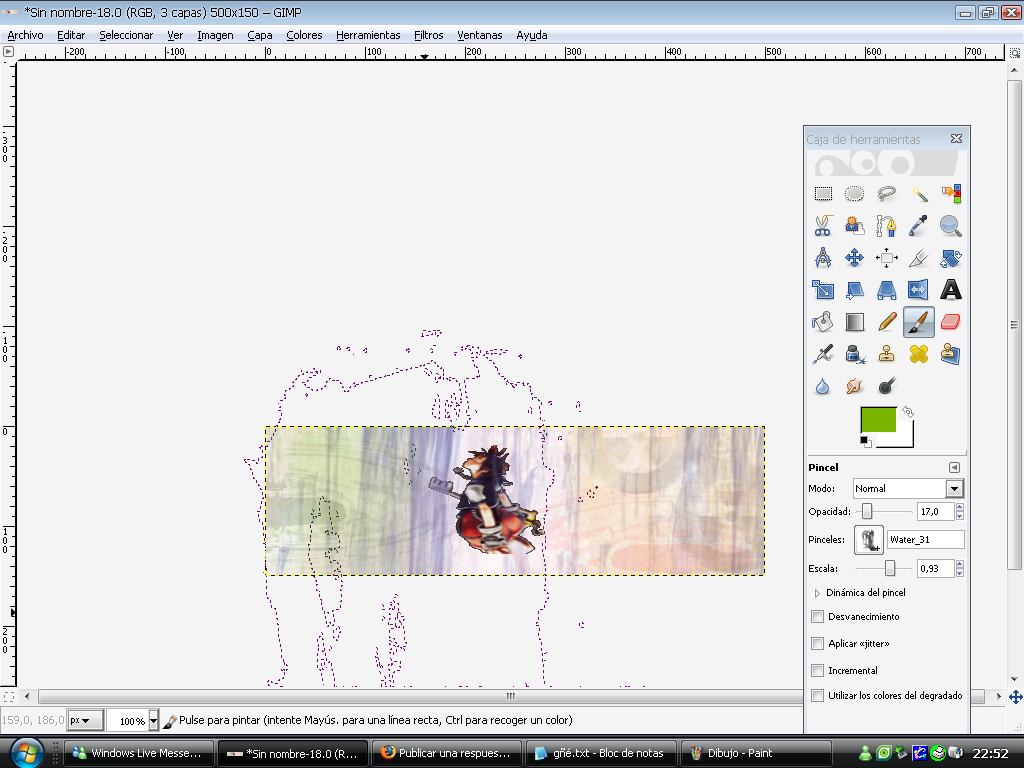
Task: Choose the Measure compass tool
Action: (823, 258)
